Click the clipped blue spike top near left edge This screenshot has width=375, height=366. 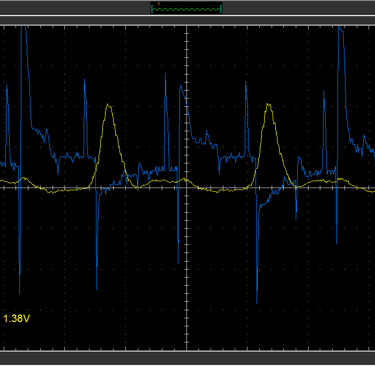pyautogui.click(x=23, y=28)
